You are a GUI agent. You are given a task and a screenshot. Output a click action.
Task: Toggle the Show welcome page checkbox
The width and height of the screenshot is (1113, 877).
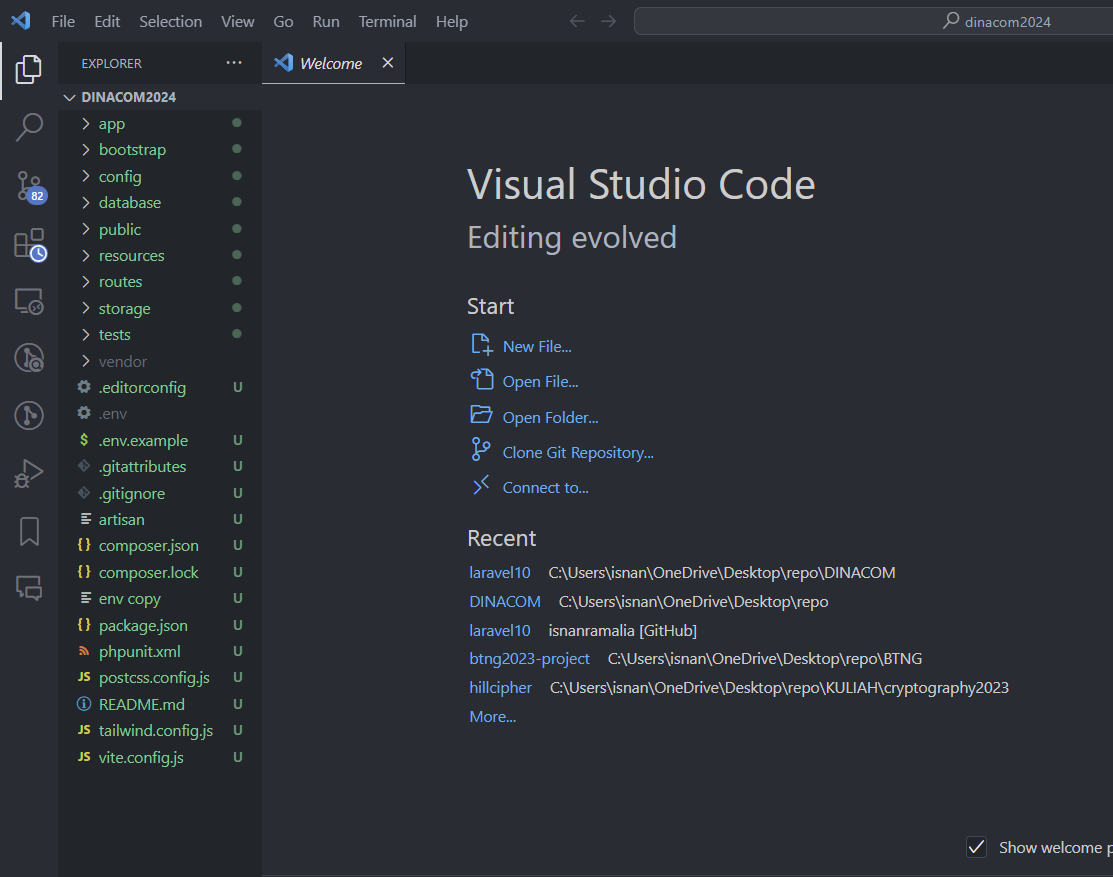pyautogui.click(x=976, y=847)
